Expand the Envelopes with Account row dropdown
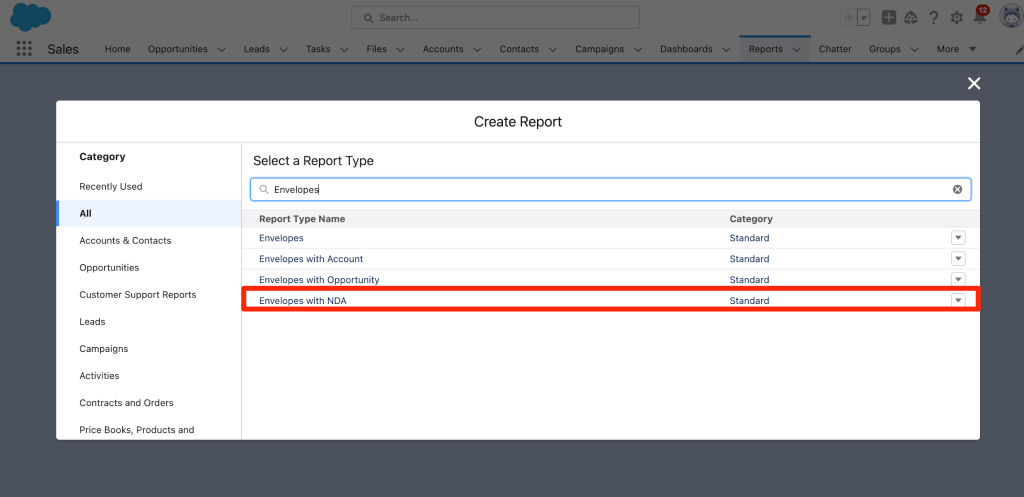This screenshot has height=497, width=1024. (x=958, y=259)
